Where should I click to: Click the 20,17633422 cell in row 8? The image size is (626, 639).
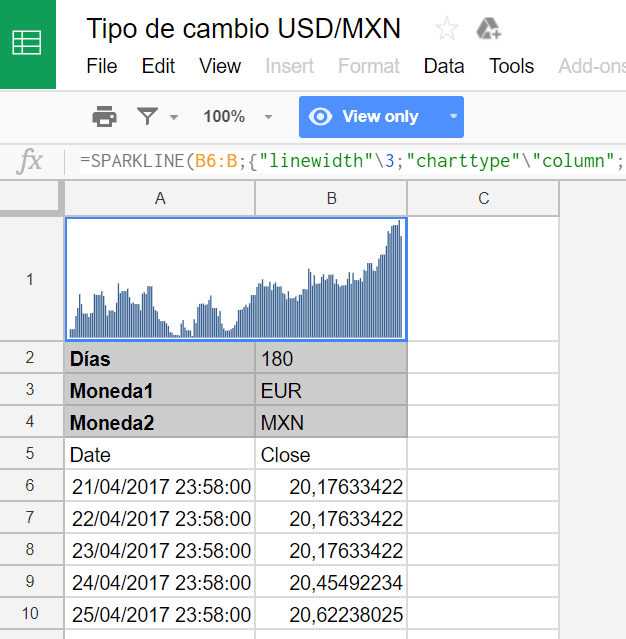(x=331, y=550)
